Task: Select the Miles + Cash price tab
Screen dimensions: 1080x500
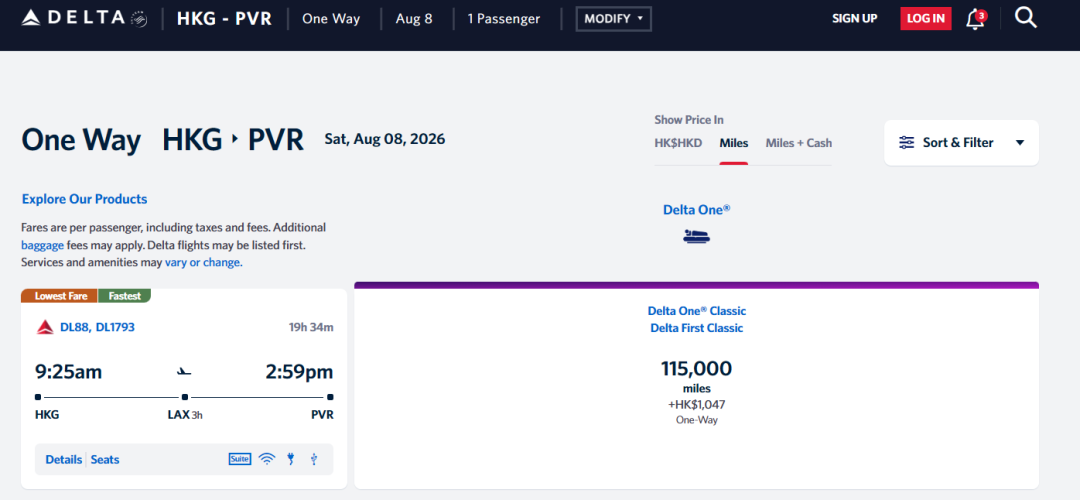Action: click(798, 143)
